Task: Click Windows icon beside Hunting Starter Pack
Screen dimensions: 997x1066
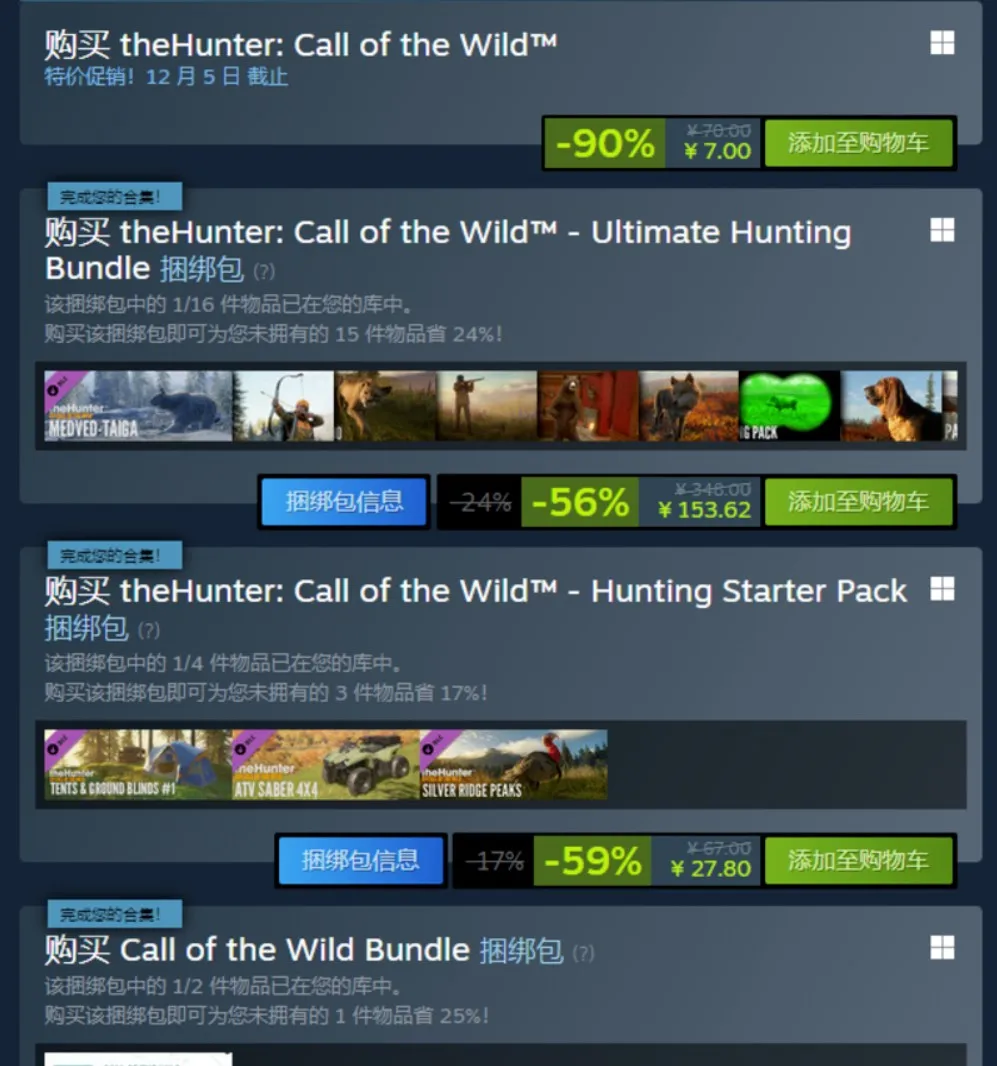Action: click(942, 589)
